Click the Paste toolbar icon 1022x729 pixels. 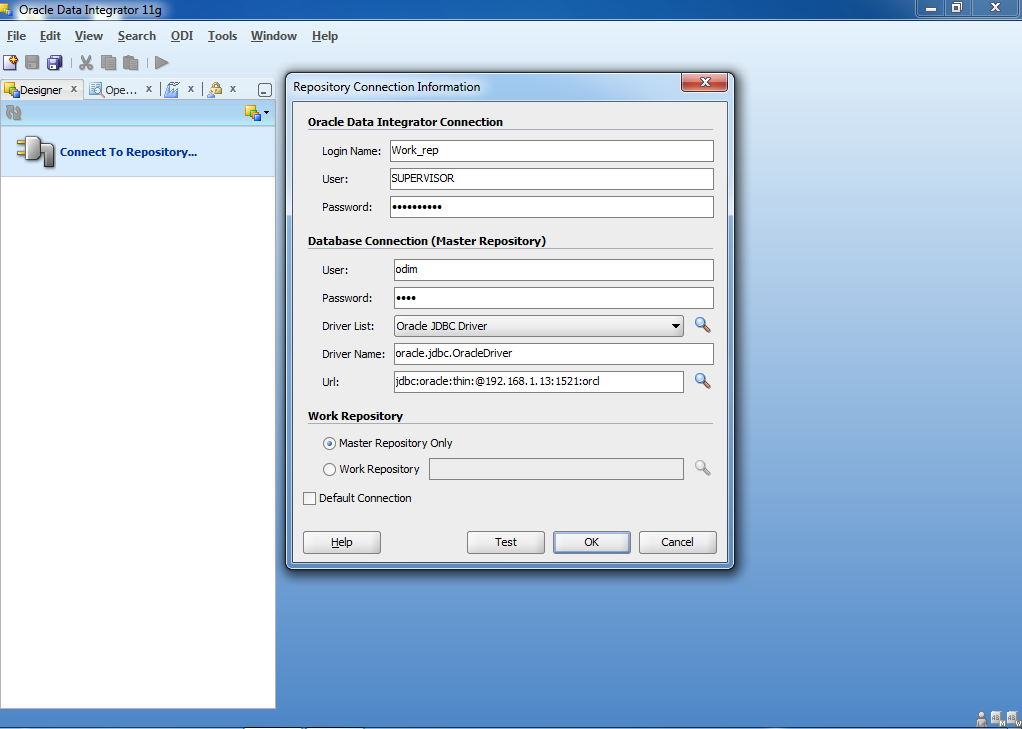coord(130,62)
